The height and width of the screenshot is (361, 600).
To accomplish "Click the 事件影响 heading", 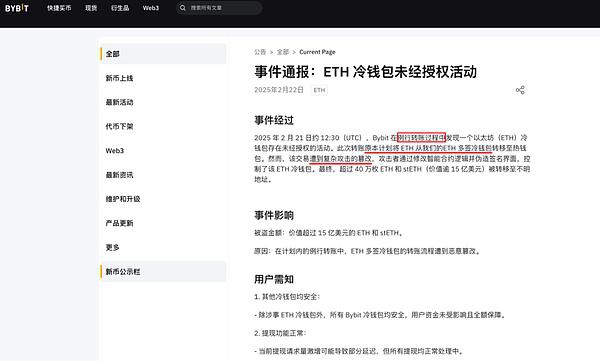I will point(274,215).
